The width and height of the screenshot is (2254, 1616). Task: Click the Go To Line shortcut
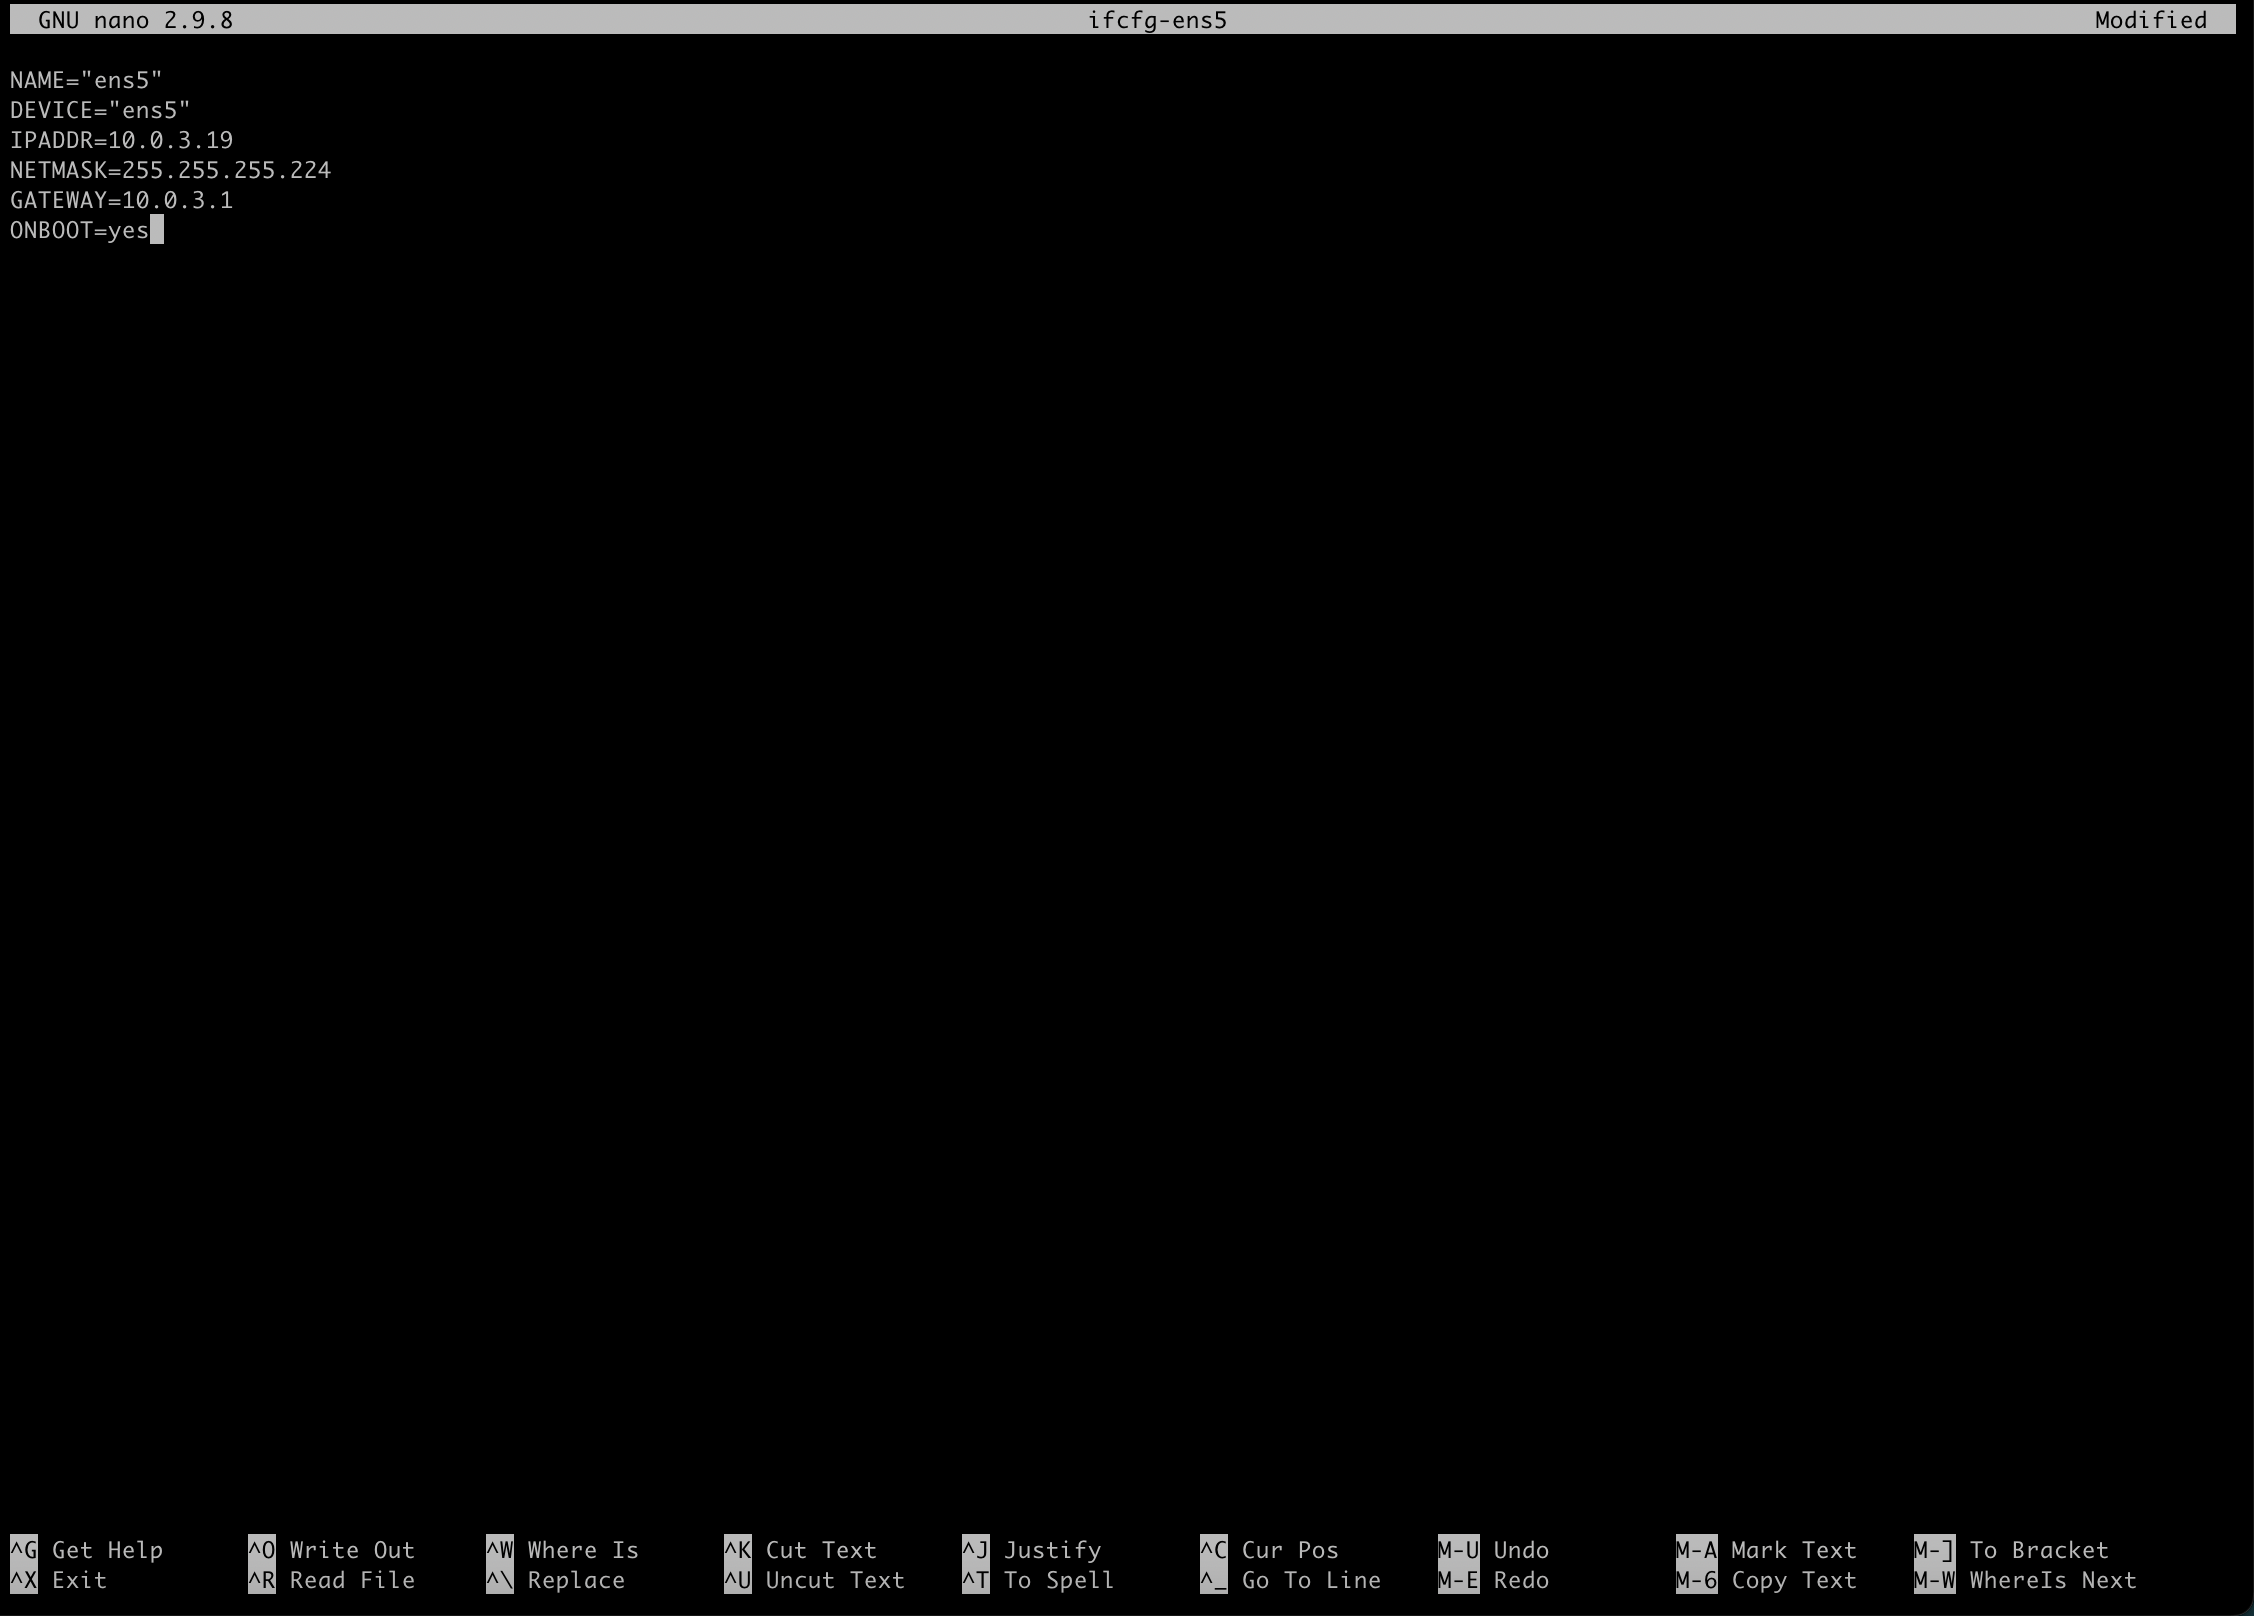(x=1290, y=1580)
